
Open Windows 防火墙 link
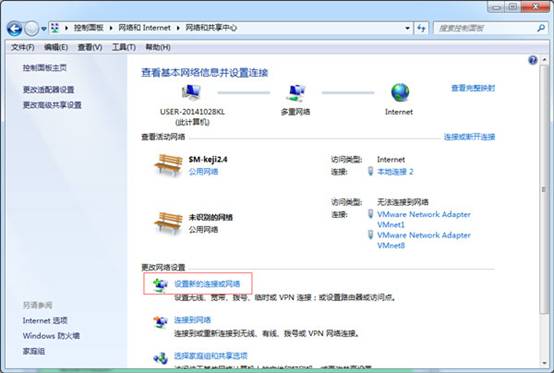pos(51,336)
